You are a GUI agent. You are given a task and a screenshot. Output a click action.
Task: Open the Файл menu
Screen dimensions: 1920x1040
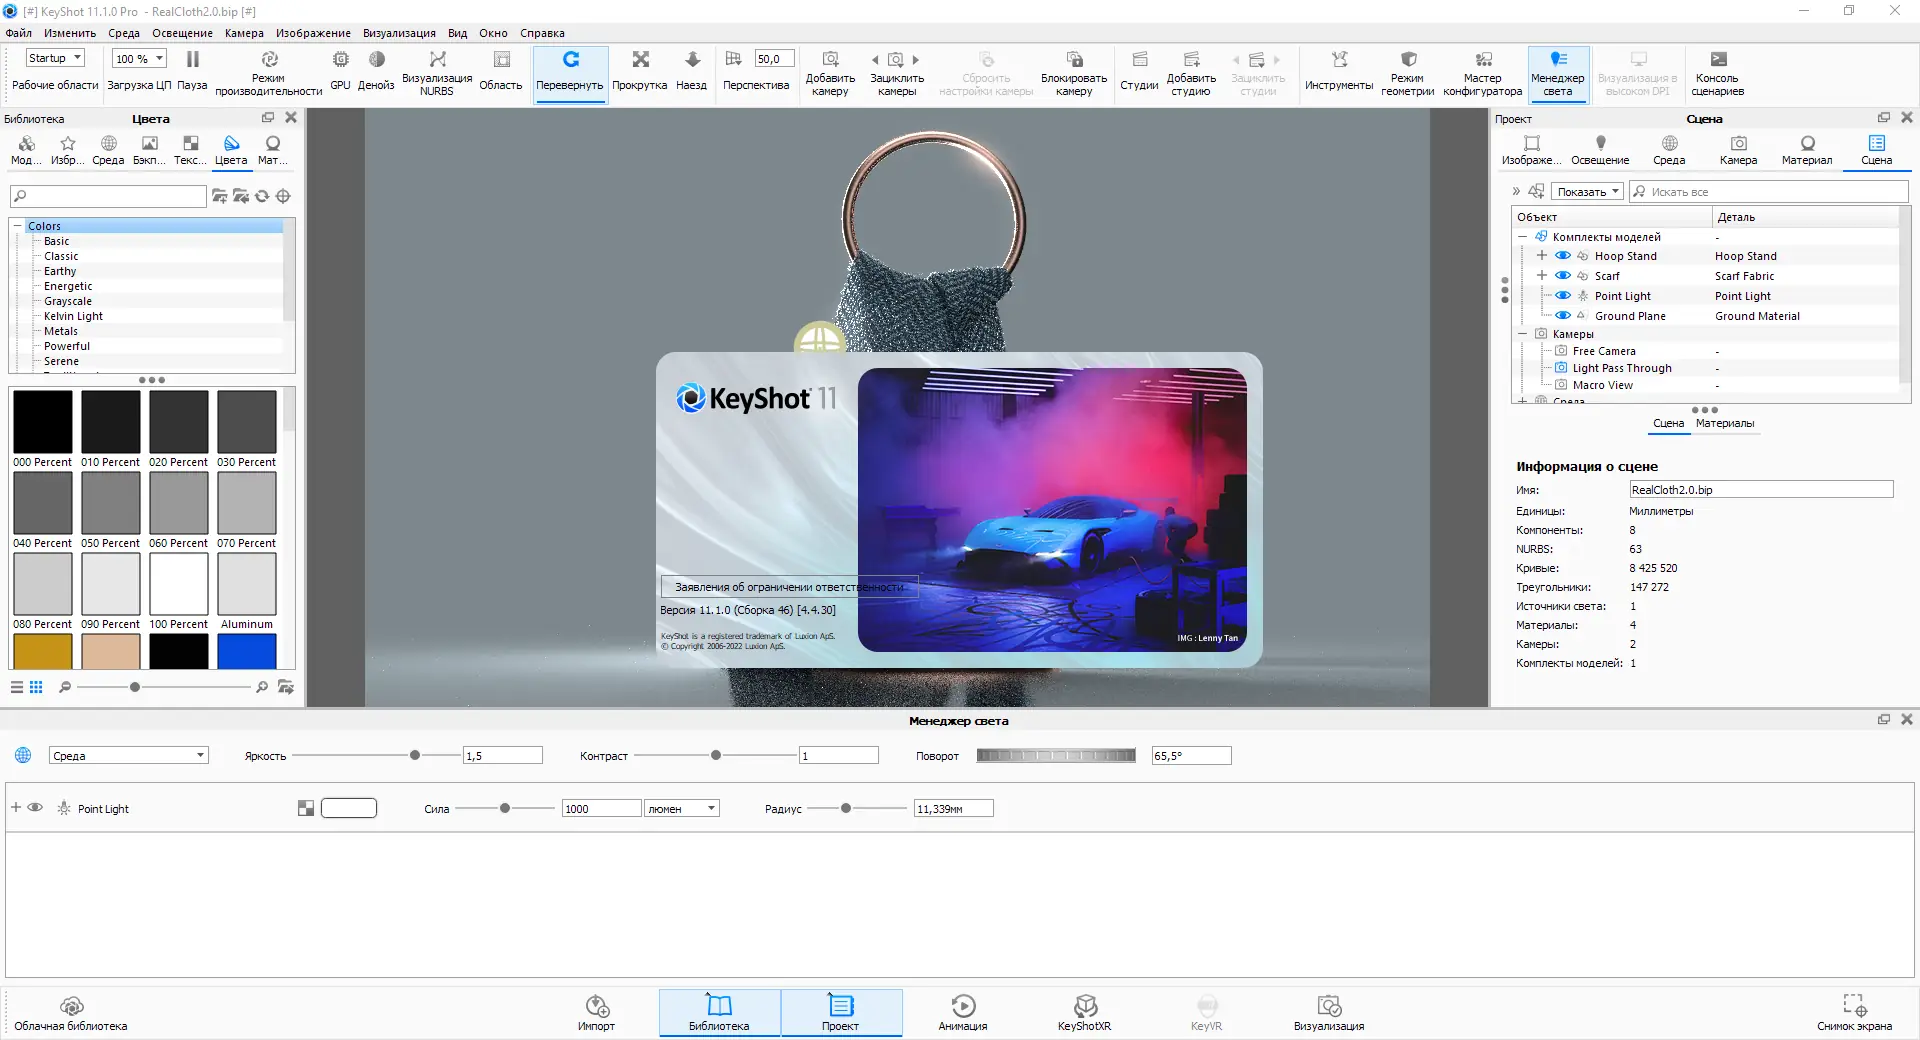19,33
